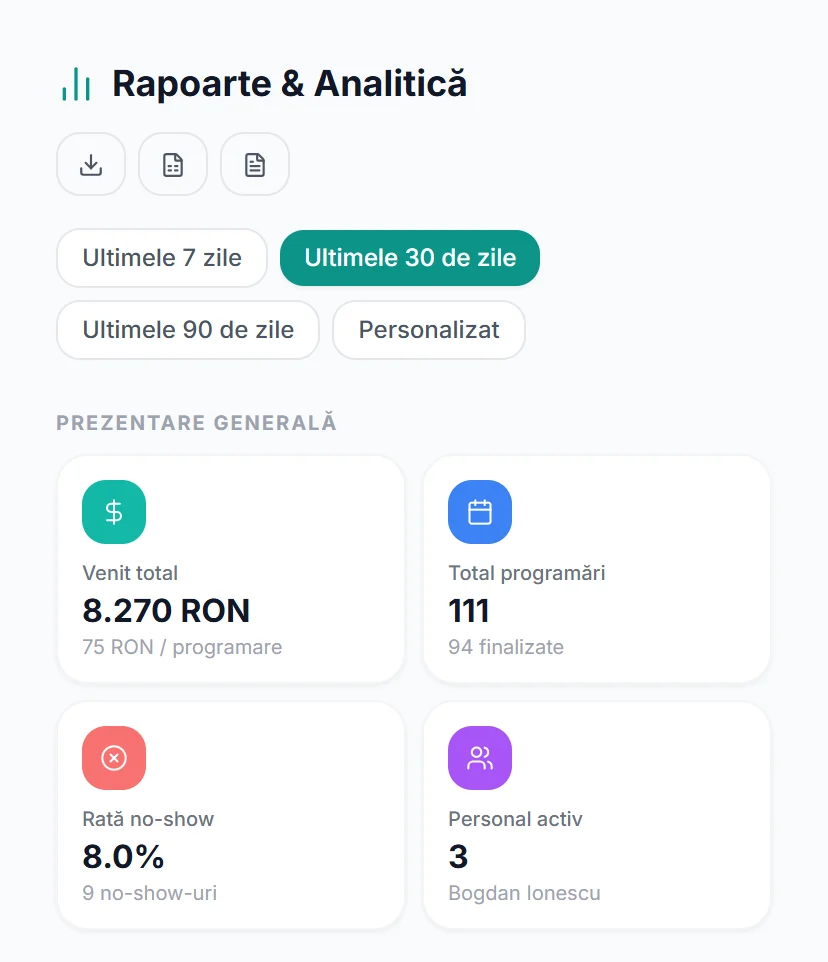
Task: Click the 111 appointments value
Action: coord(469,610)
